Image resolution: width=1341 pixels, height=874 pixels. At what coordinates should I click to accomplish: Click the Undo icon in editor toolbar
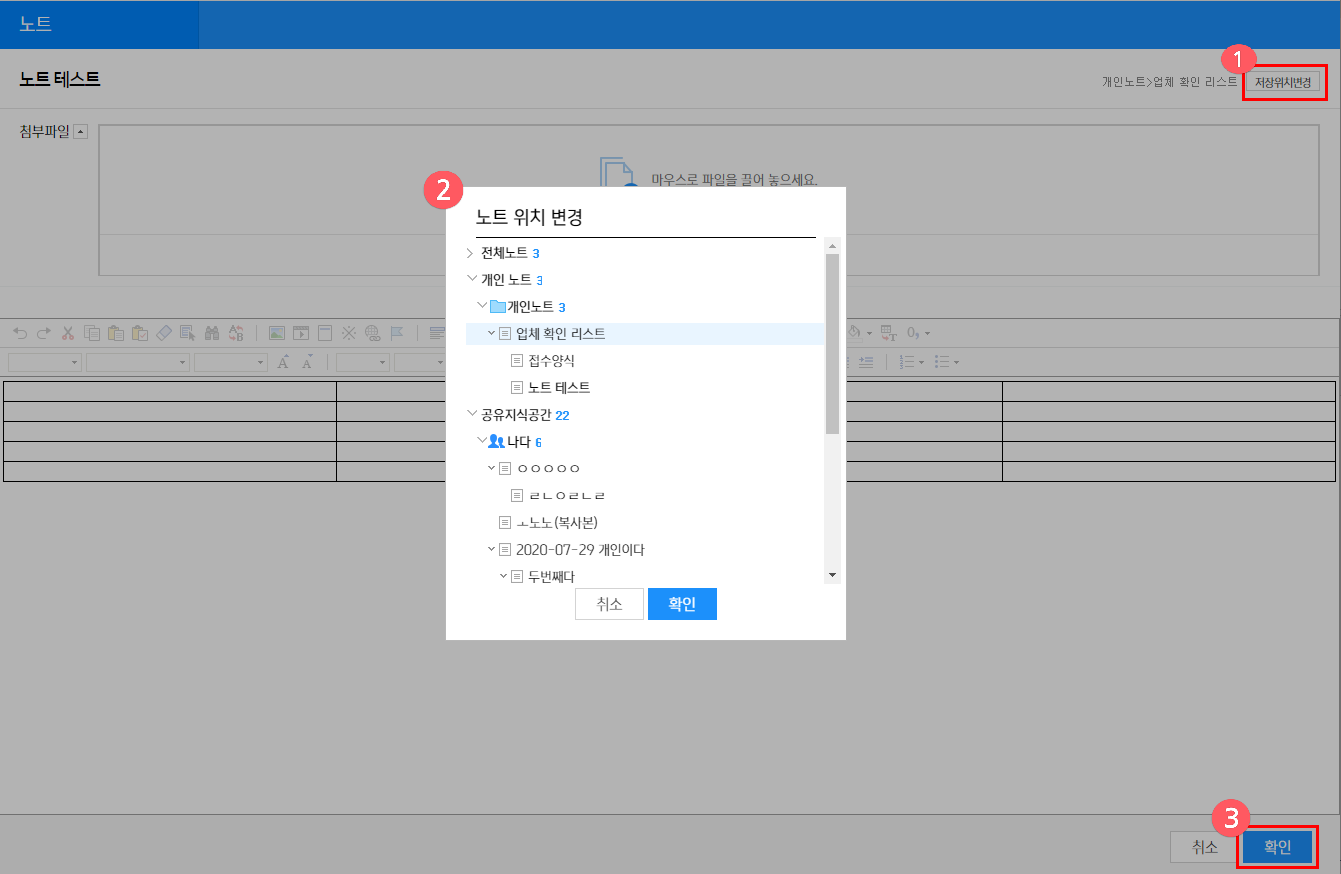click(20, 333)
